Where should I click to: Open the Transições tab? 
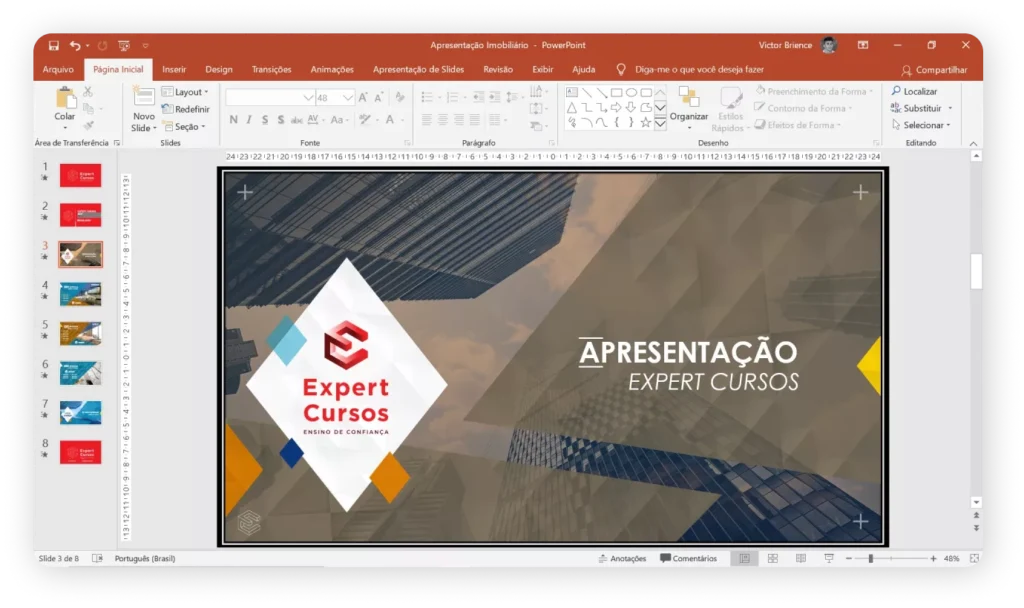271,70
